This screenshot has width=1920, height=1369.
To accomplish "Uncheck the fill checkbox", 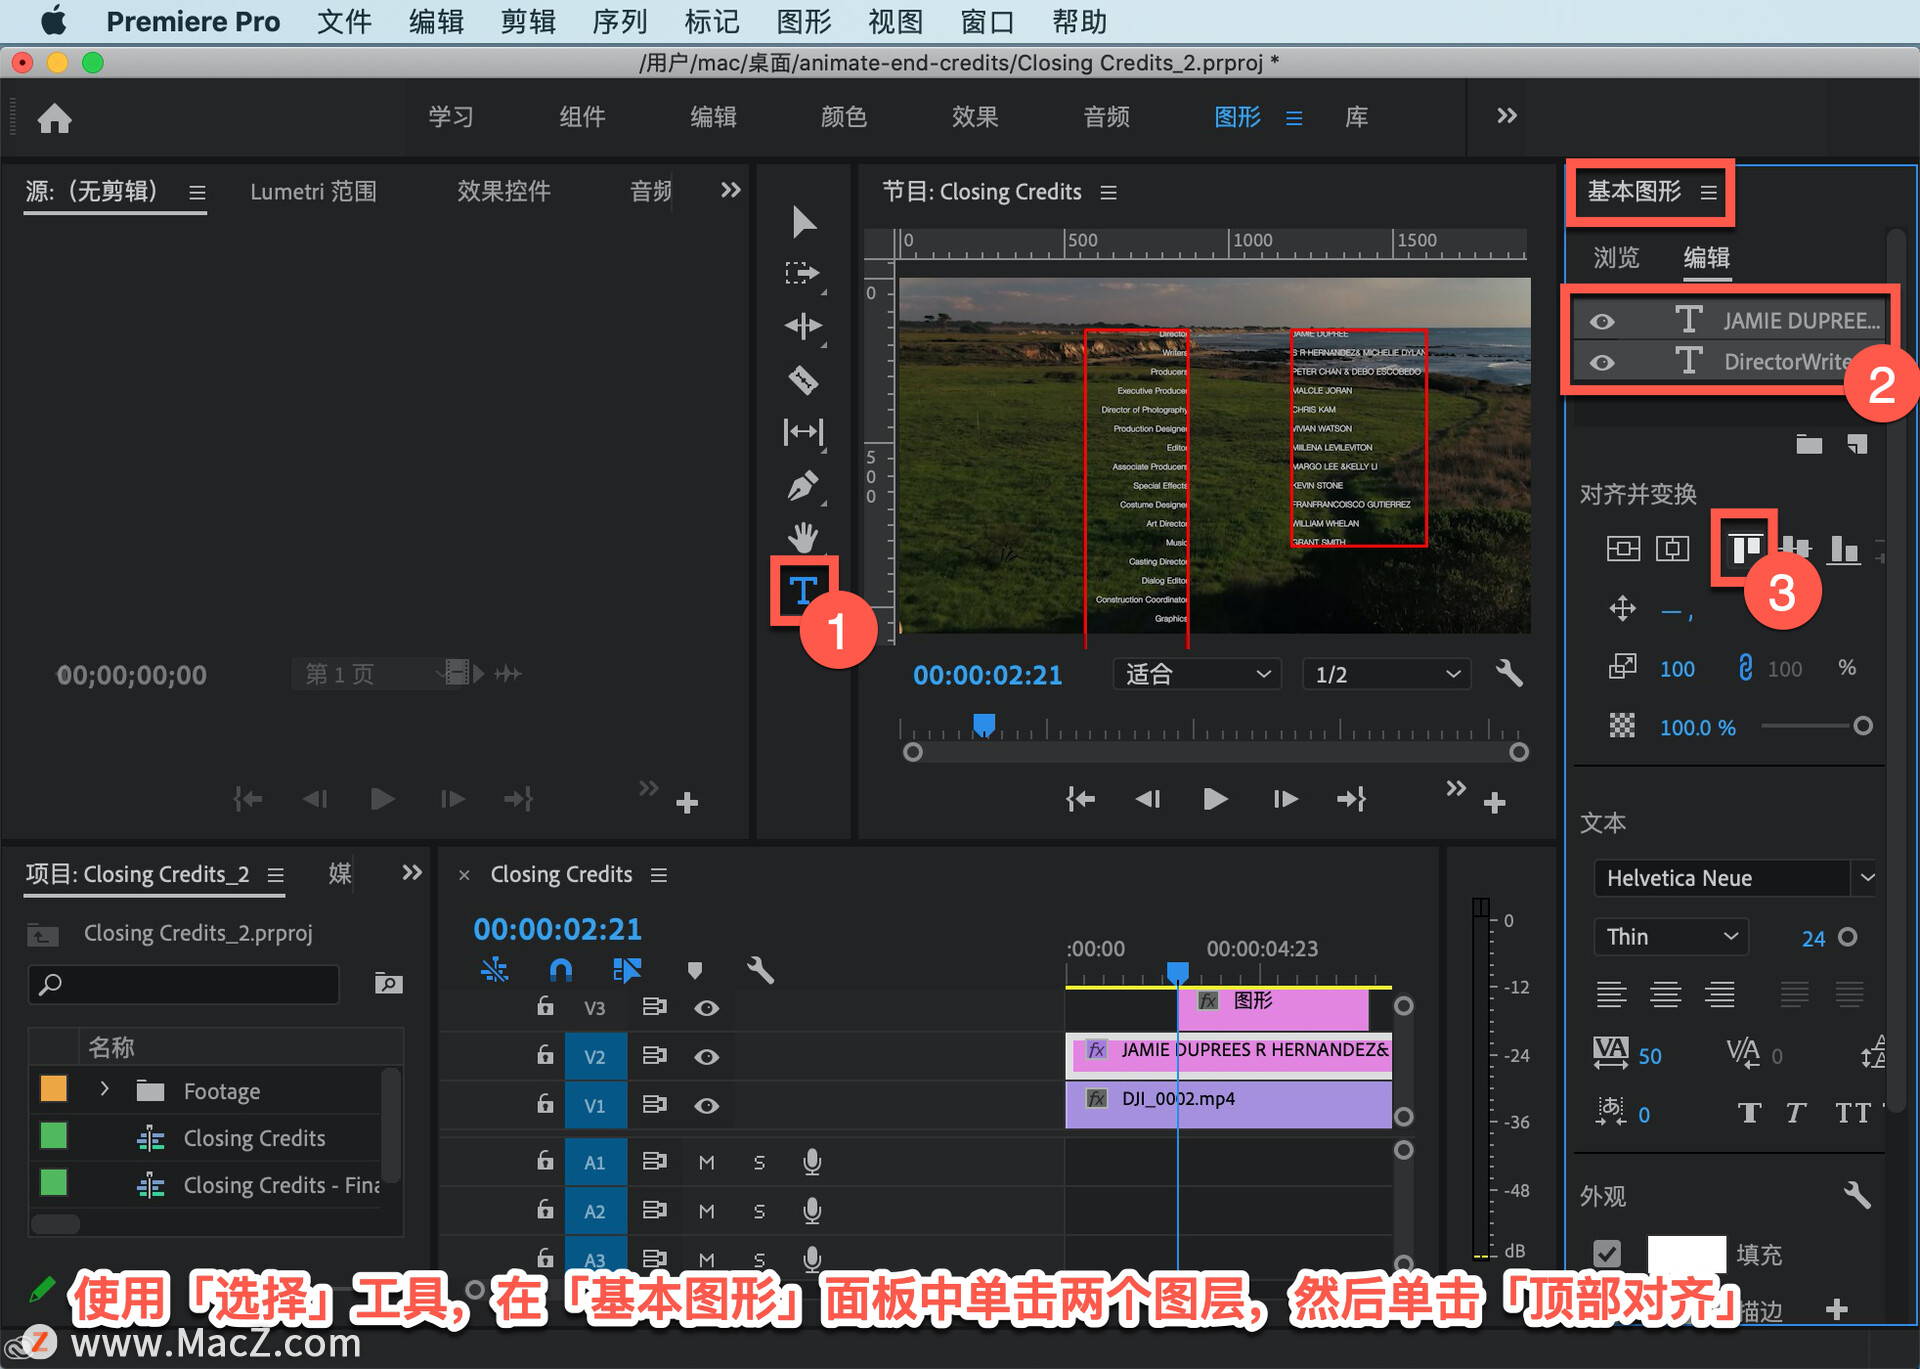I will pos(1606,1253).
